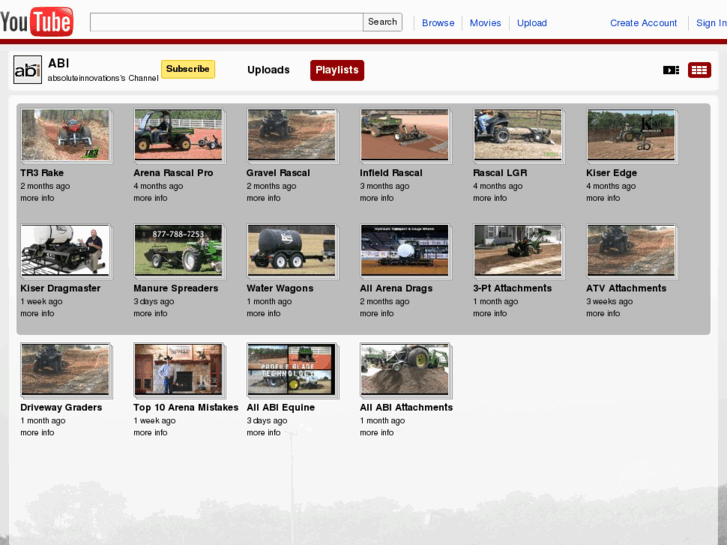The height and width of the screenshot is (545, 727).
Task: Open the Arena Rascal Pro thumbnail
Action: coord(179,135)
